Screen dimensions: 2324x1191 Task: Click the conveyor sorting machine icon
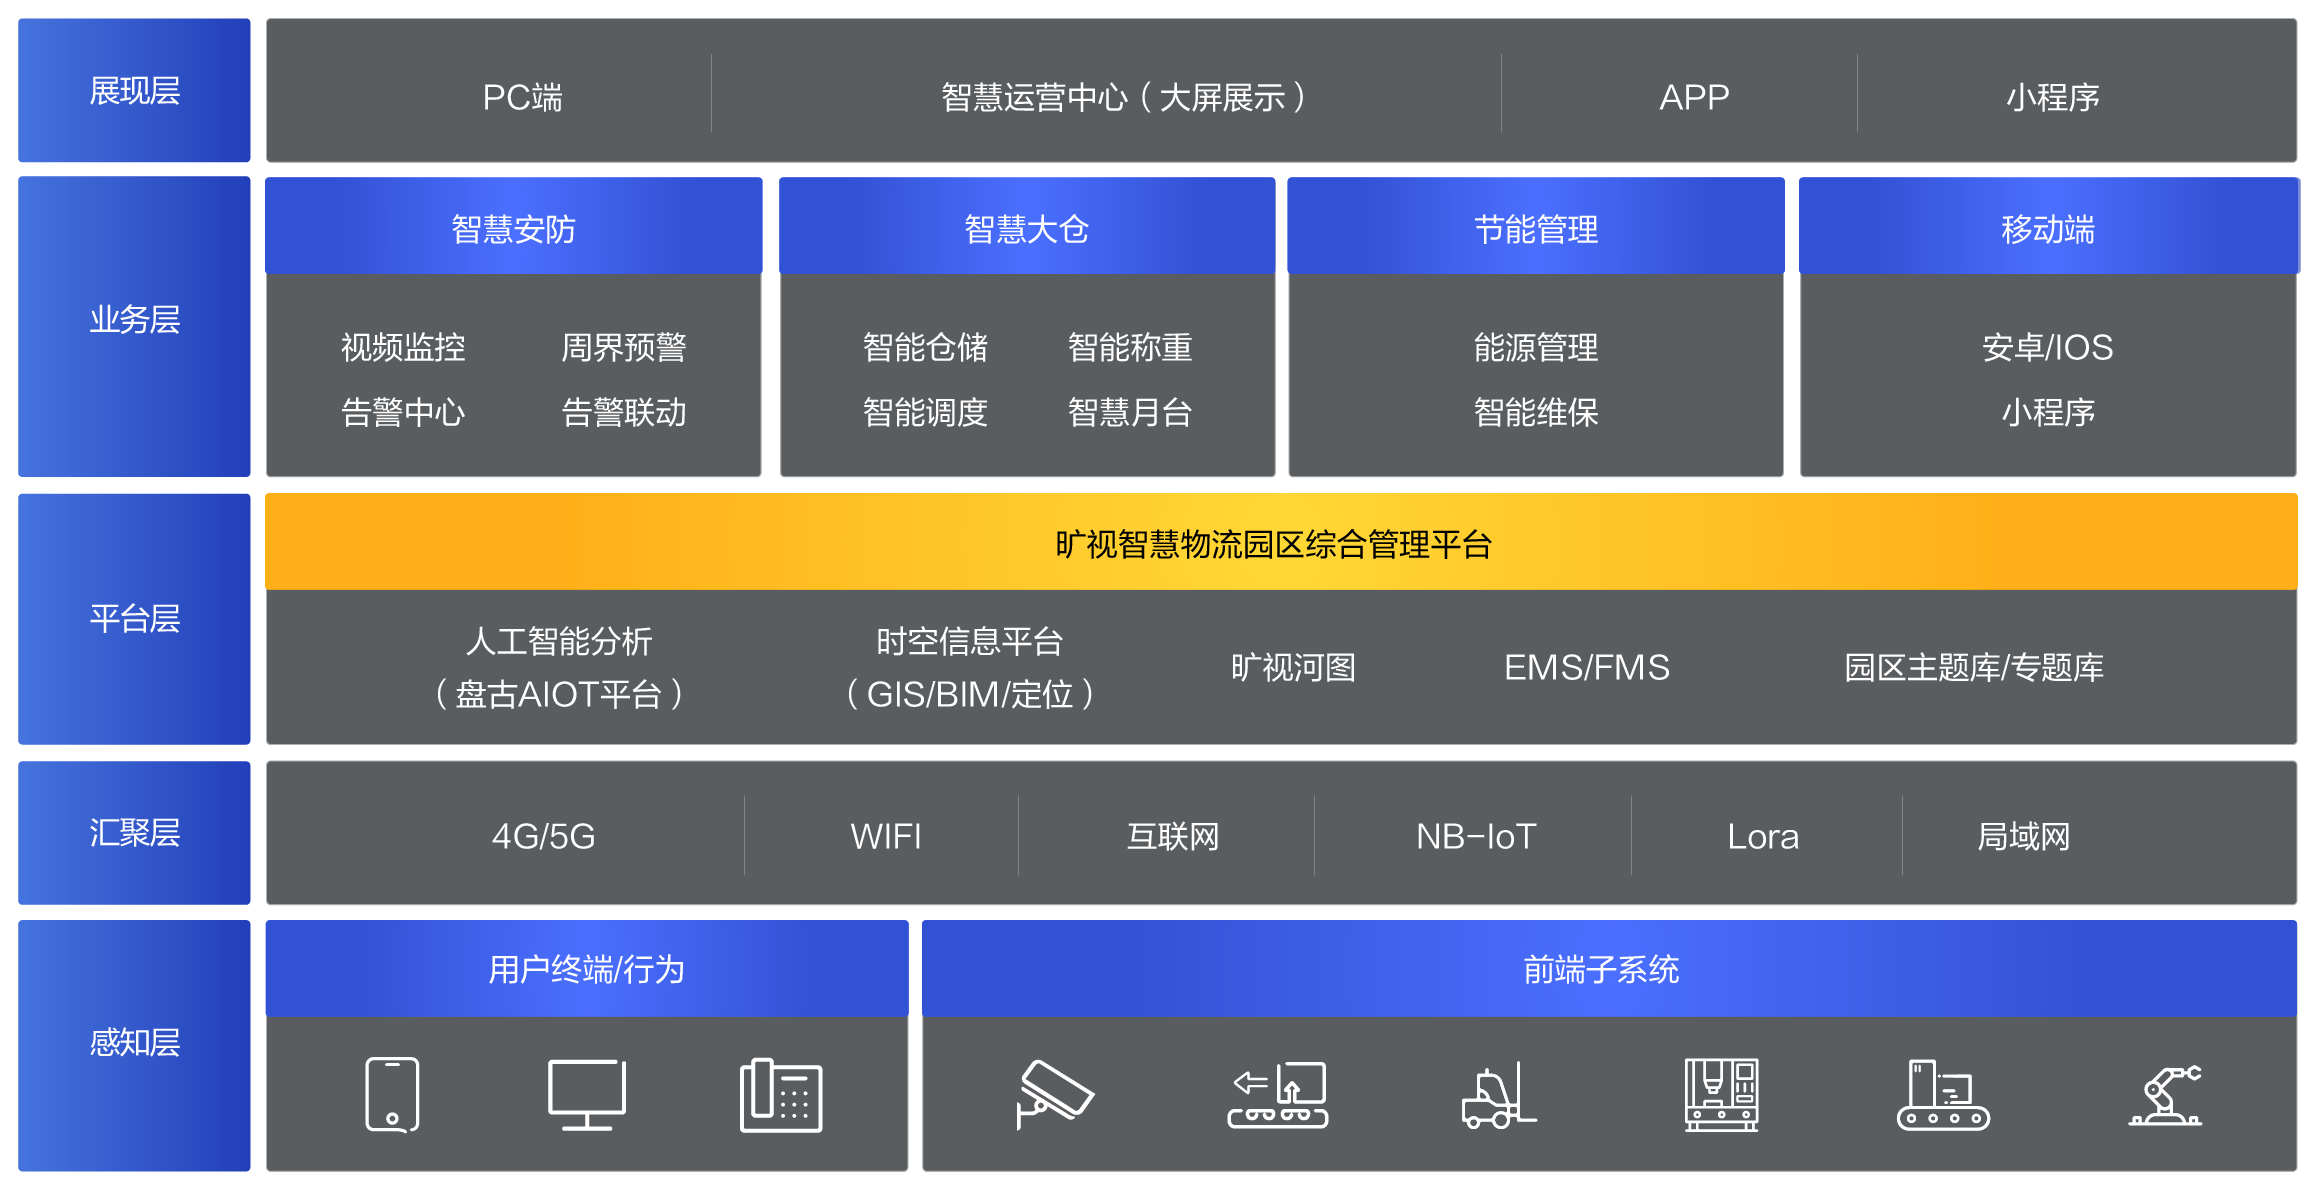1278,1095
